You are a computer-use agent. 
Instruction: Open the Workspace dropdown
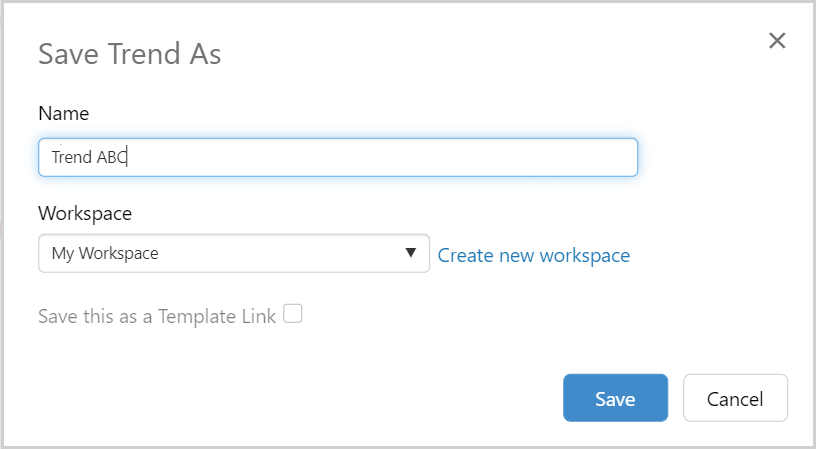(234, 254)
